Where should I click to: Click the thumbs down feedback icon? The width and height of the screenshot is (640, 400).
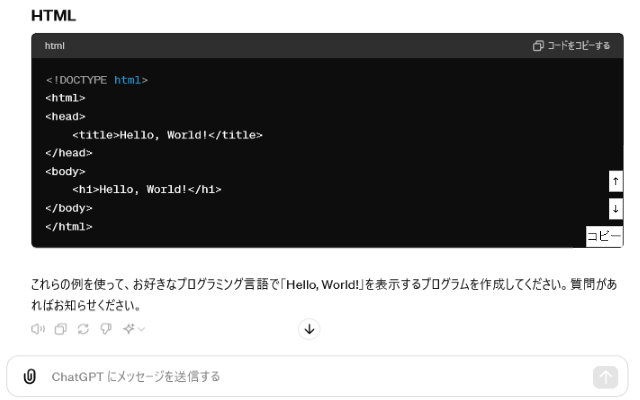click(x=106, y=329)
